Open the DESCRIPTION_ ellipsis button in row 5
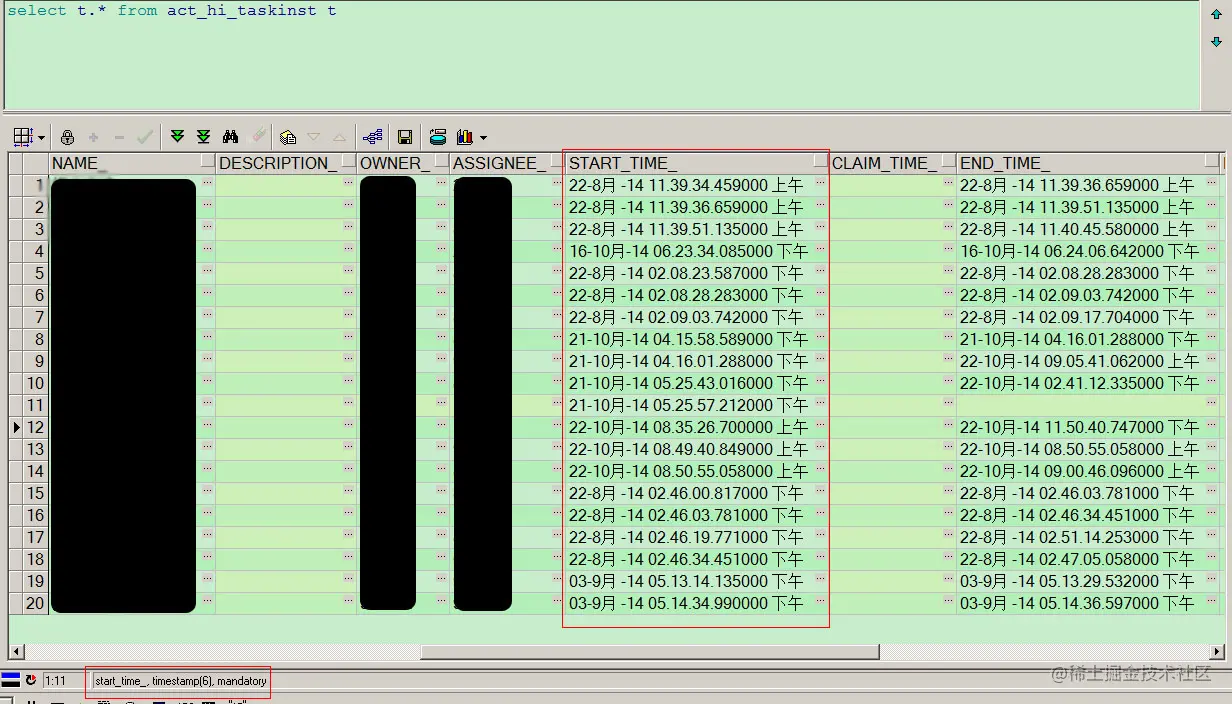 coord(348,271)
